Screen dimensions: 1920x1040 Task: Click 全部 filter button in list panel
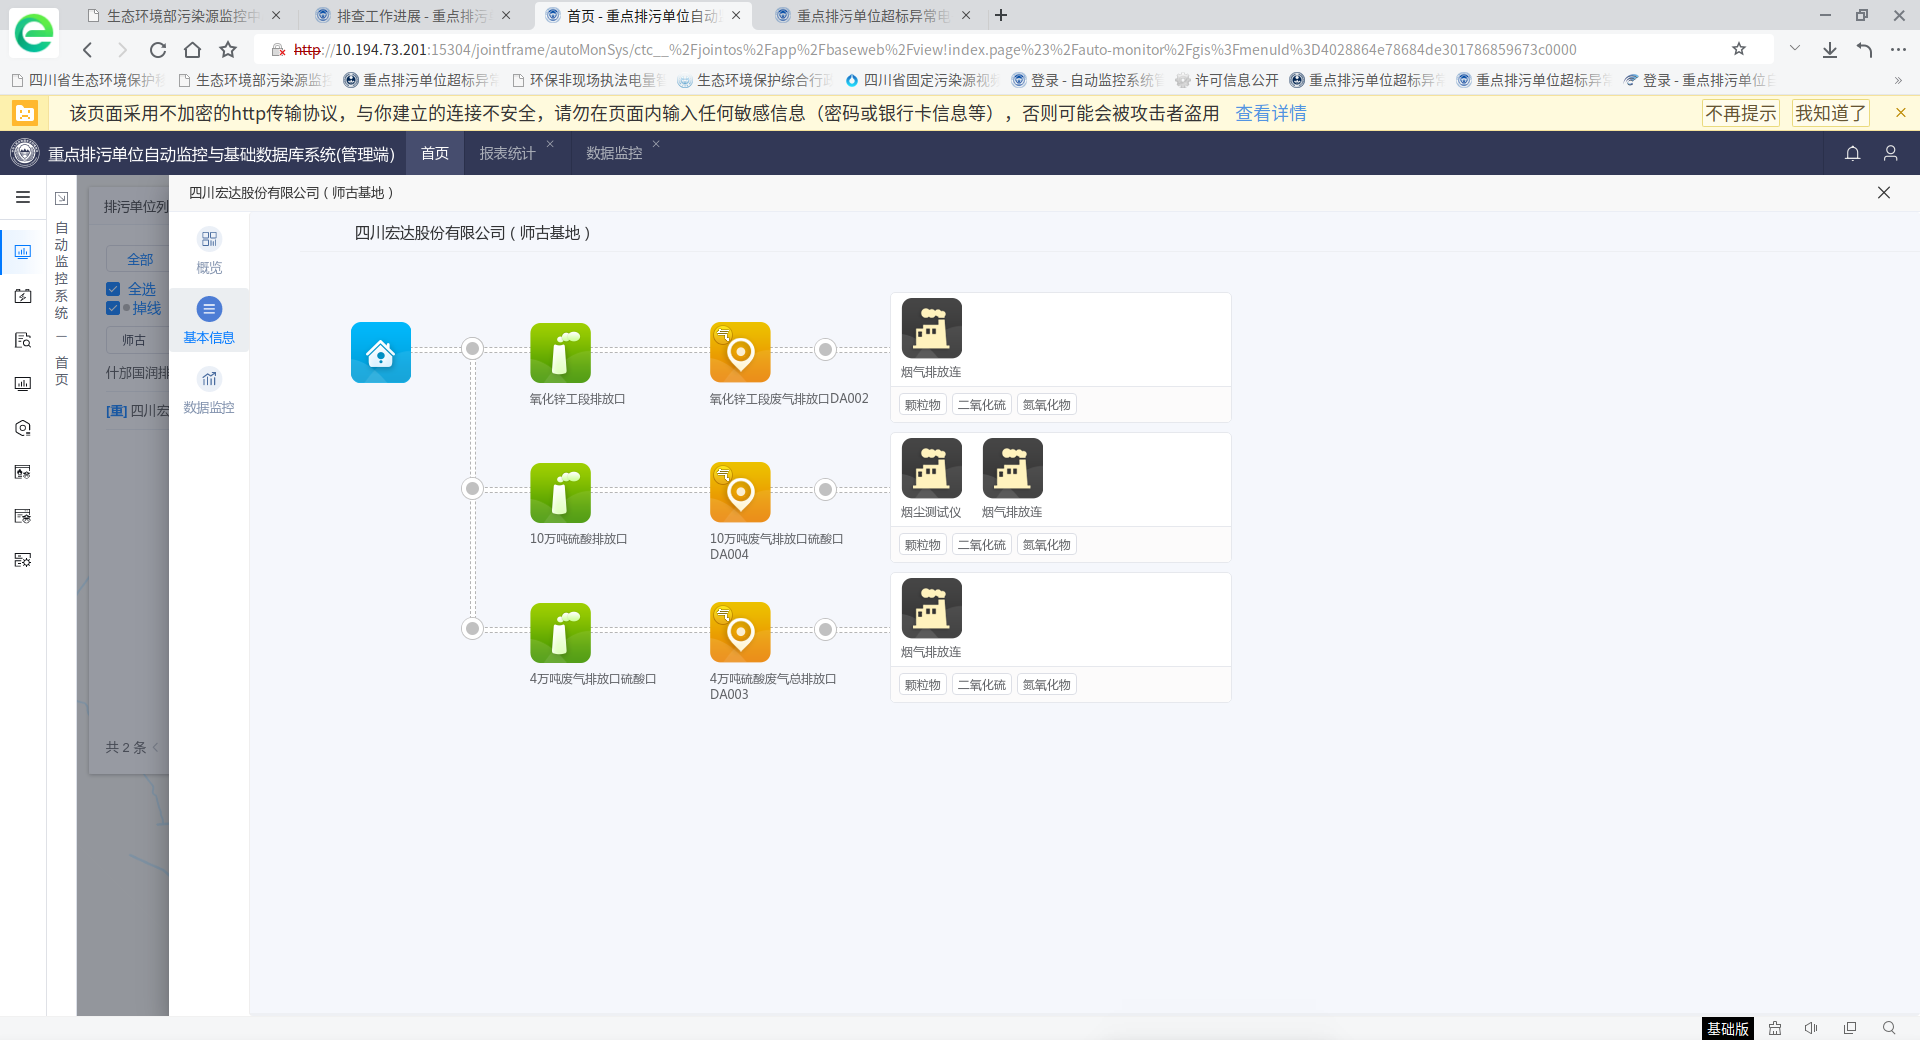(x=140, y=259)
